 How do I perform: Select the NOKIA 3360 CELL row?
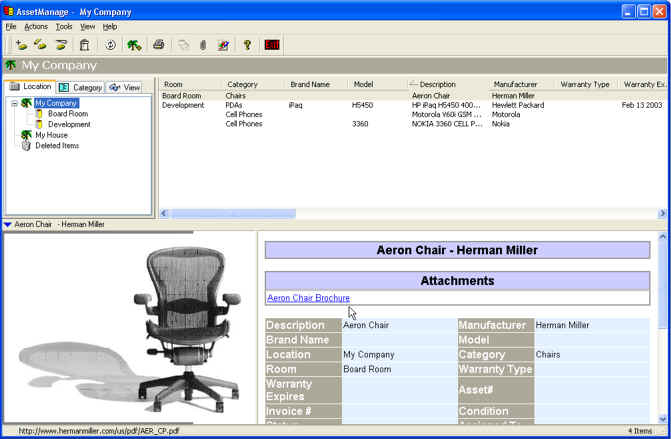point(413,124)
